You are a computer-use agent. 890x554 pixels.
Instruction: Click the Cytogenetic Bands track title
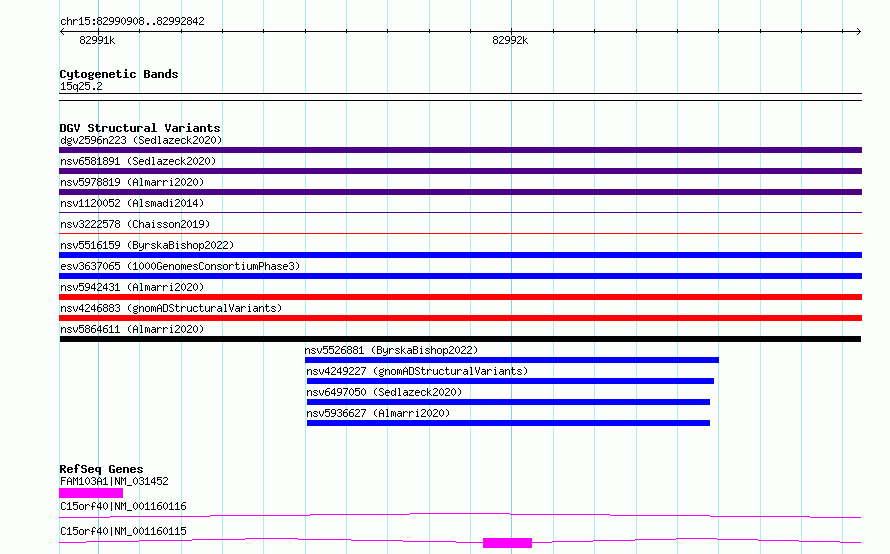coord(119,74)
